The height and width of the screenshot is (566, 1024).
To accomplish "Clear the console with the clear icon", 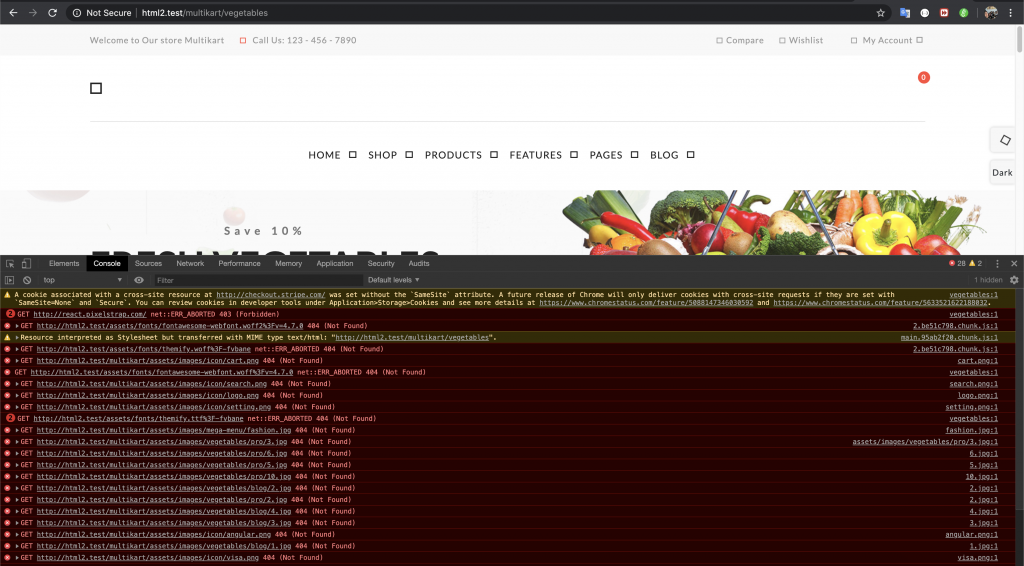I will pos(27,280).
